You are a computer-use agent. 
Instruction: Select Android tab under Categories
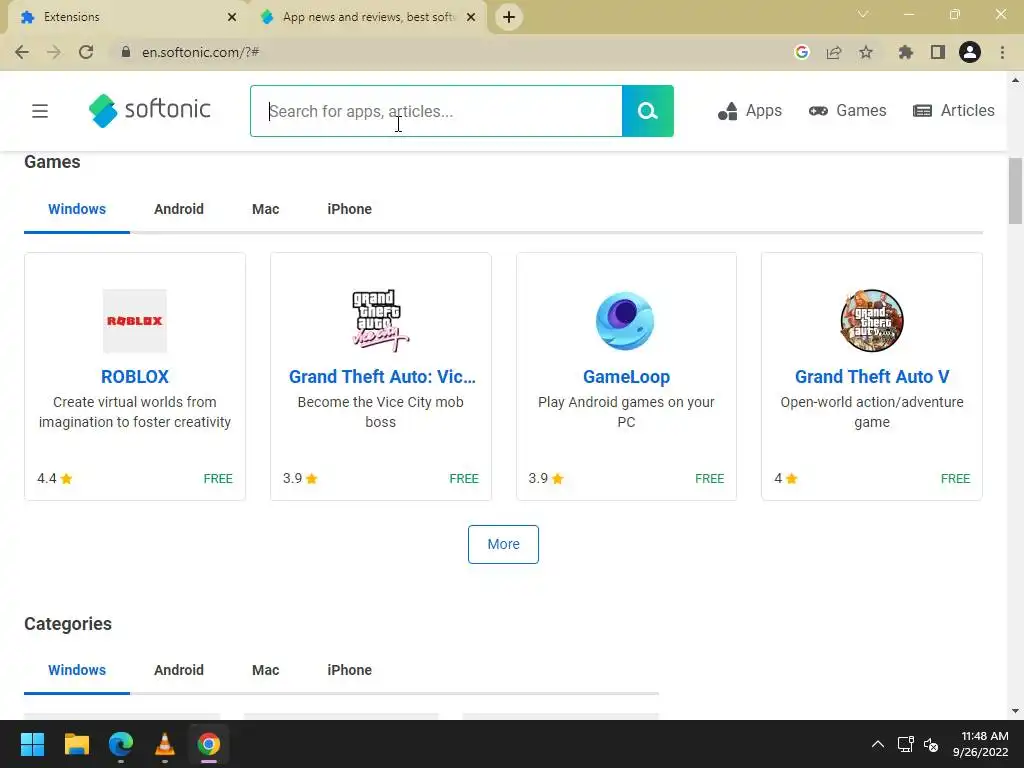pyautogui.click(x=179, y=670)
